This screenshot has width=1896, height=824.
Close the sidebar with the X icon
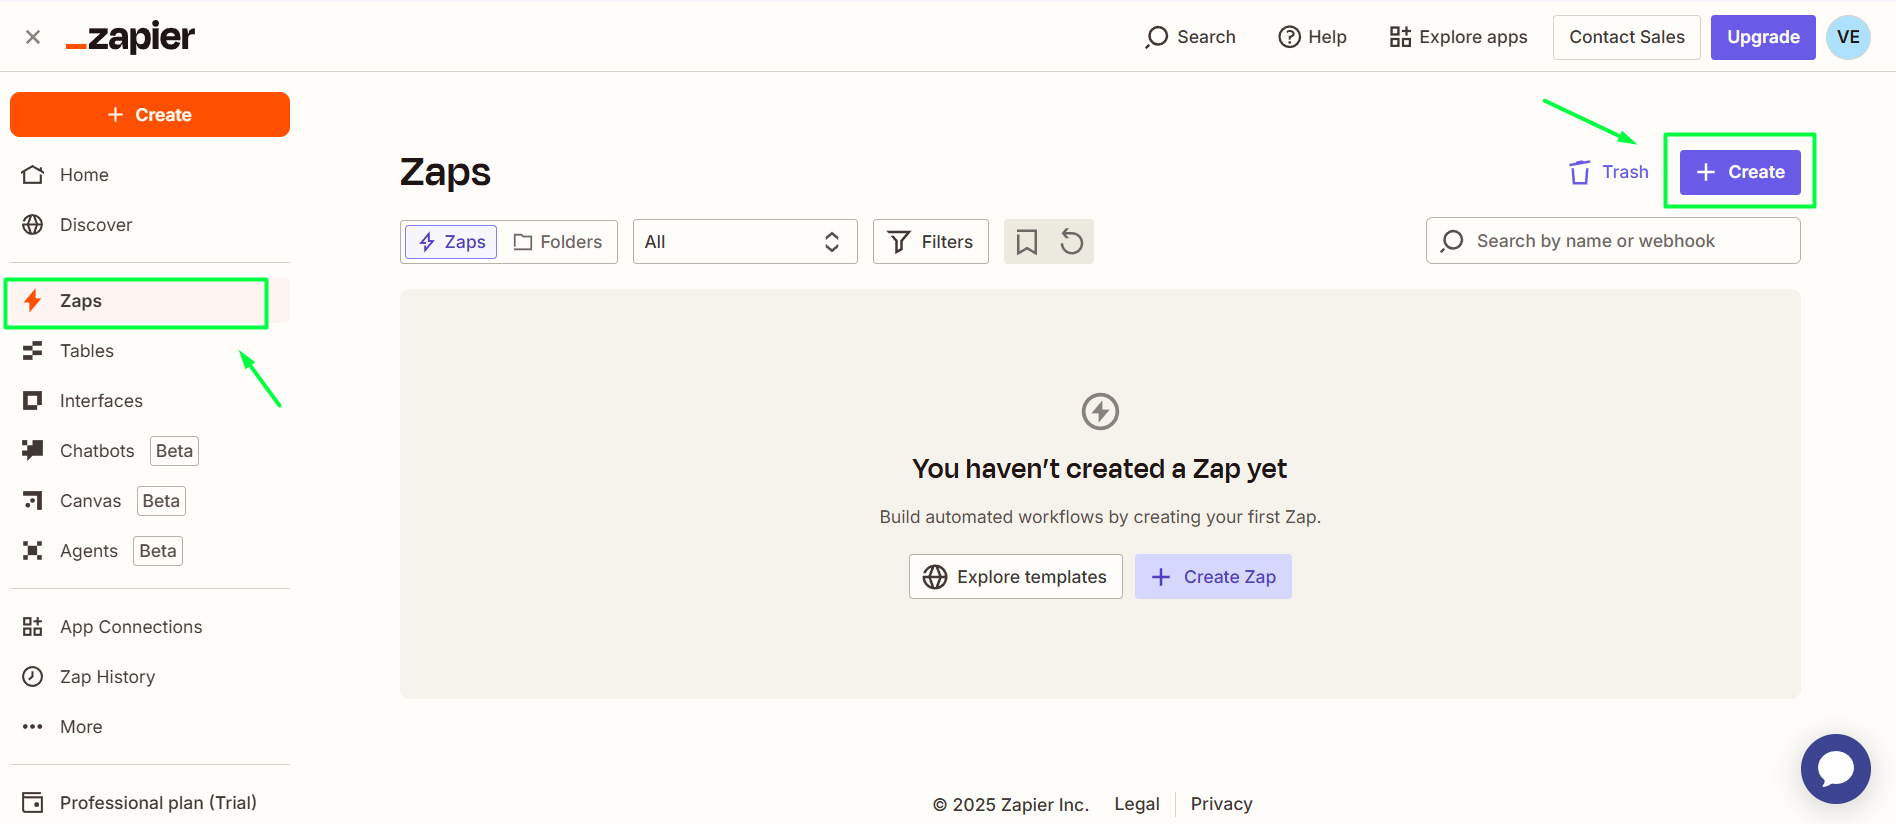tap(33, 37)
